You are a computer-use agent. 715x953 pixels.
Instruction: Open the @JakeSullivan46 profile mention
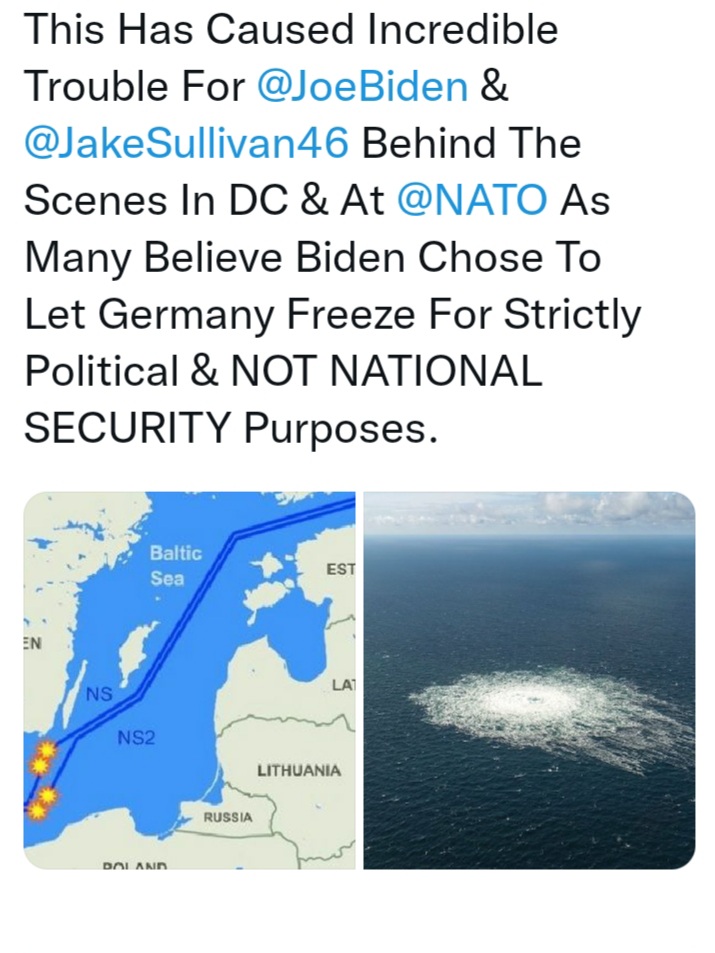[187, 143]
